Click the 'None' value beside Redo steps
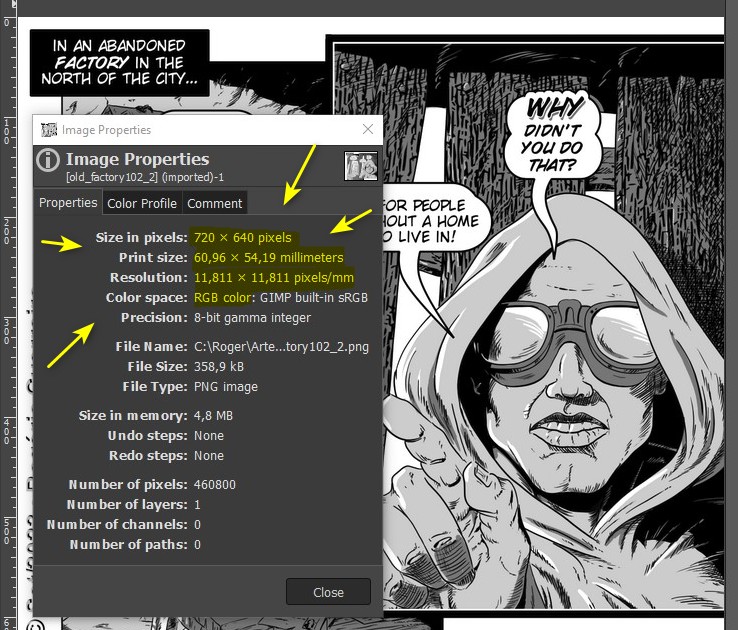 tap(209, 456)
